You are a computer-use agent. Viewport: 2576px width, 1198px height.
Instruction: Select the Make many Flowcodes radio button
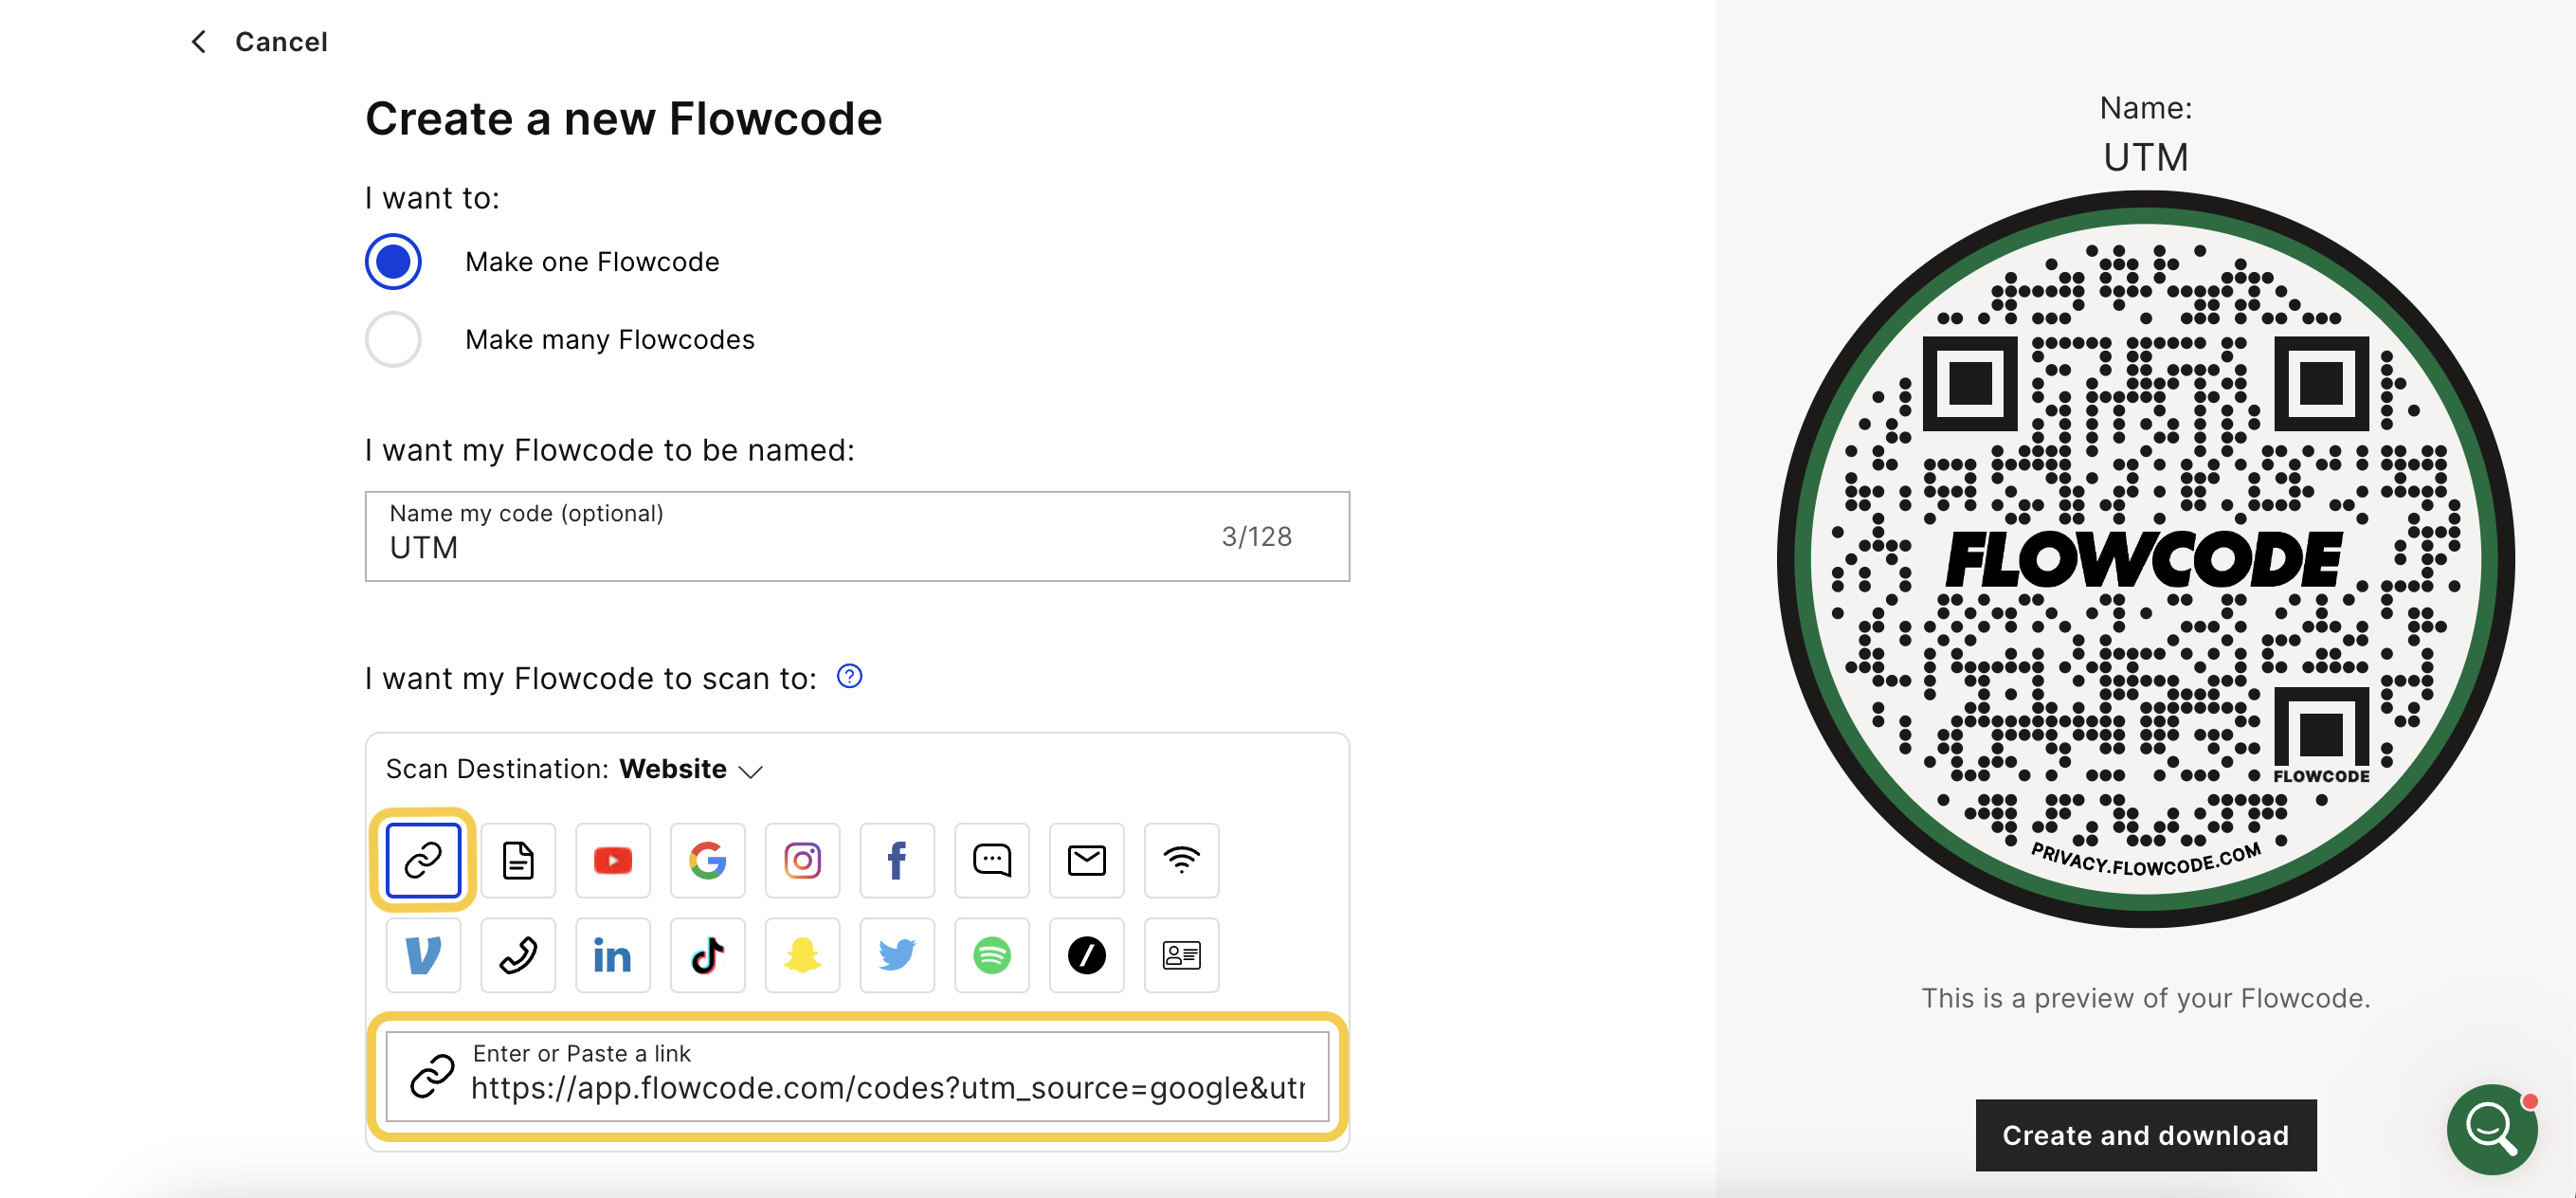pyautogui.click(x=393, y=340)
